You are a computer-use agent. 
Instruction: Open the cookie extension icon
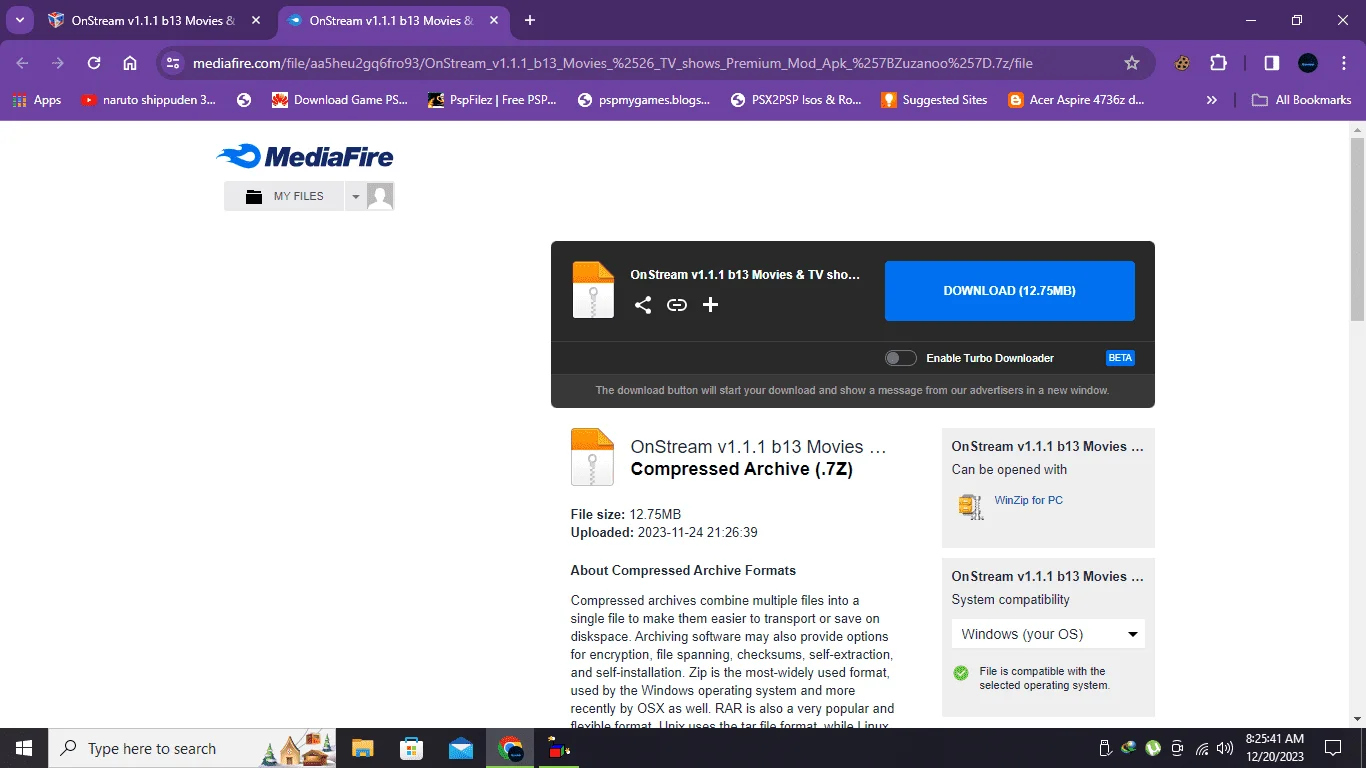(1182, 63)
